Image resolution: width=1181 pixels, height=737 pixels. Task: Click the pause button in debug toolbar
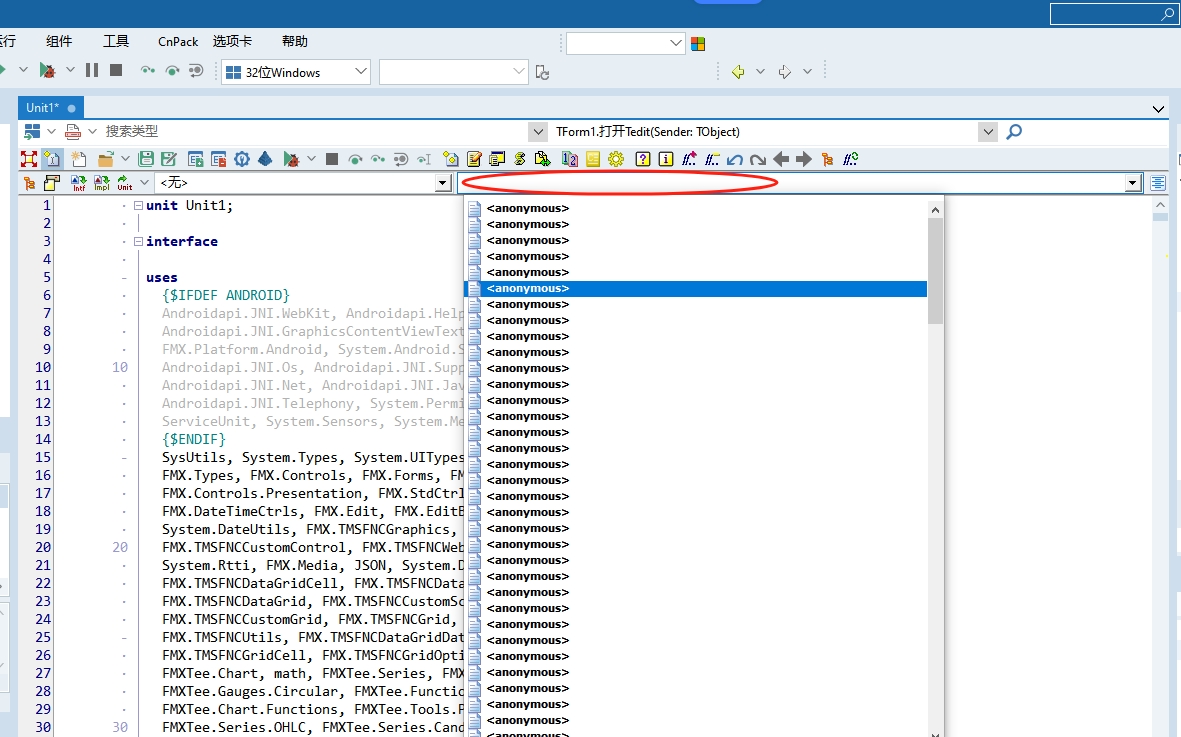pos(92,70)
